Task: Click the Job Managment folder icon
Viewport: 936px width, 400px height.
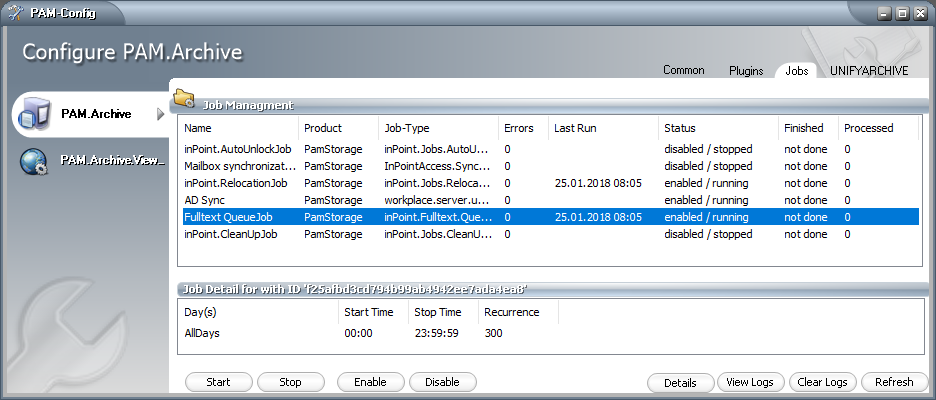Action: pos(184,98)
